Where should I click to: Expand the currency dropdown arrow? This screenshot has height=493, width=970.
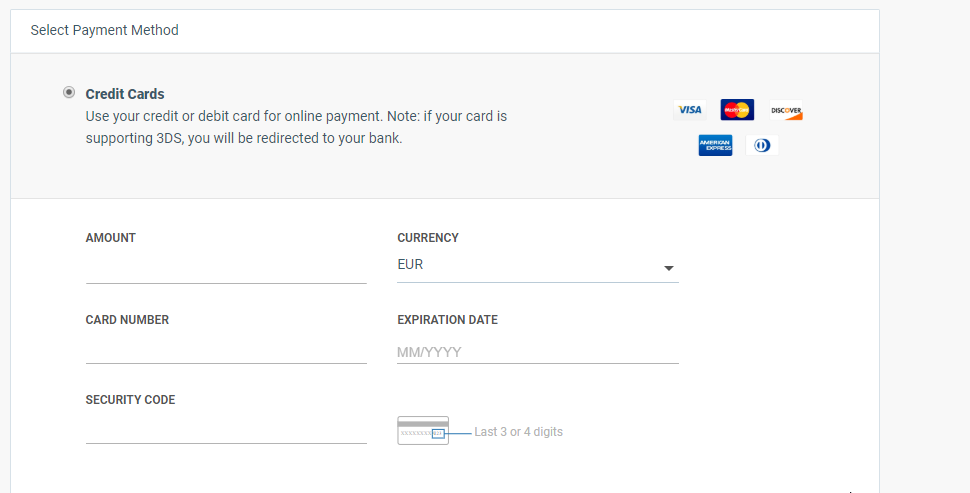click(x=669, y=268)
